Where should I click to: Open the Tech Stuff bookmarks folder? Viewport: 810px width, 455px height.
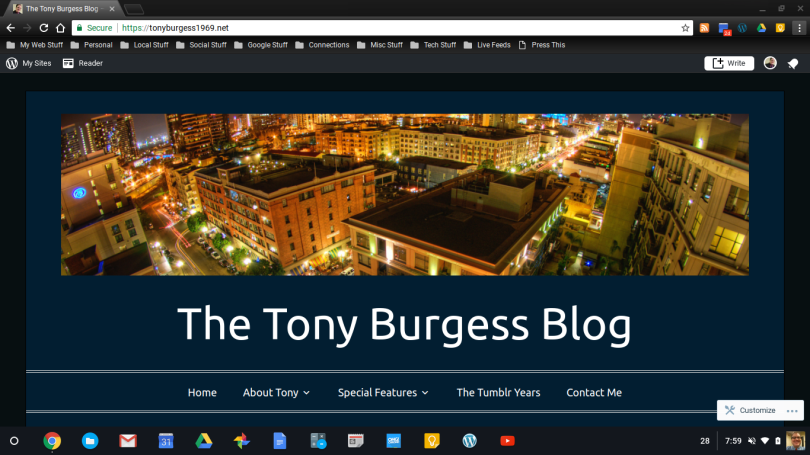(433, 45)
